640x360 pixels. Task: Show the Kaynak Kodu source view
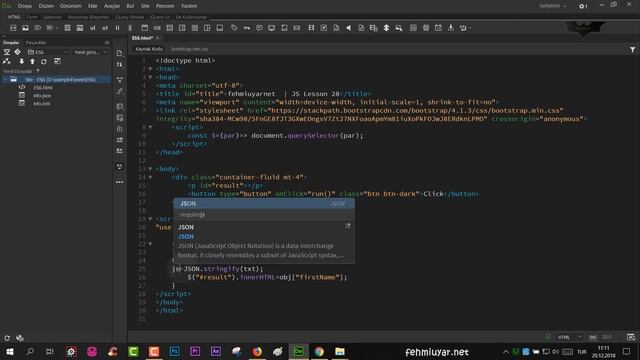(x=149, y=49)
